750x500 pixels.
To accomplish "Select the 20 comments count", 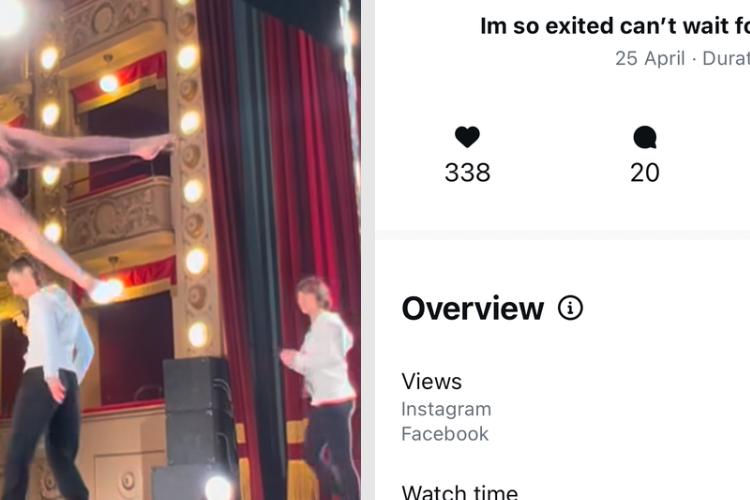I will pyautogui.click(x=645, y=172).
